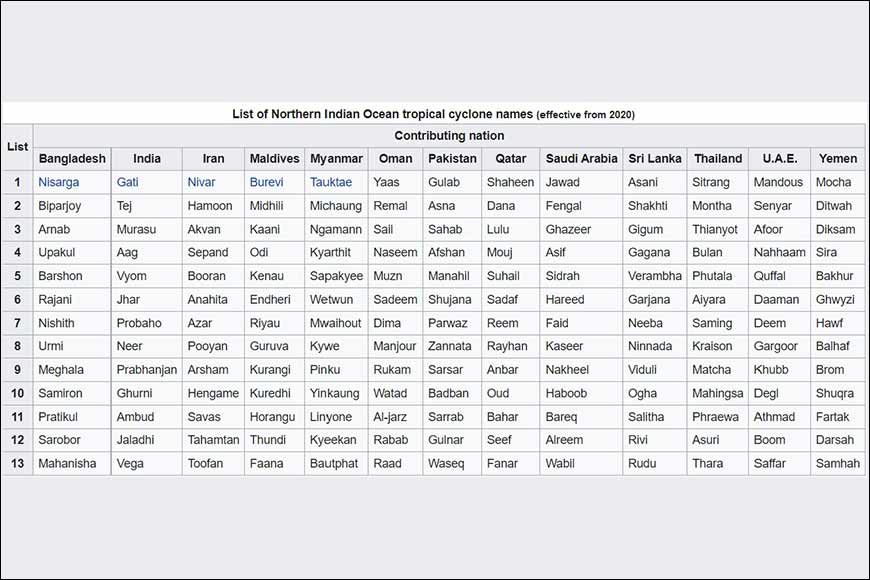This screenshot has width=870, height=580.
Task: Select the Saudi Arabia column header
Action: coord(581,158)
